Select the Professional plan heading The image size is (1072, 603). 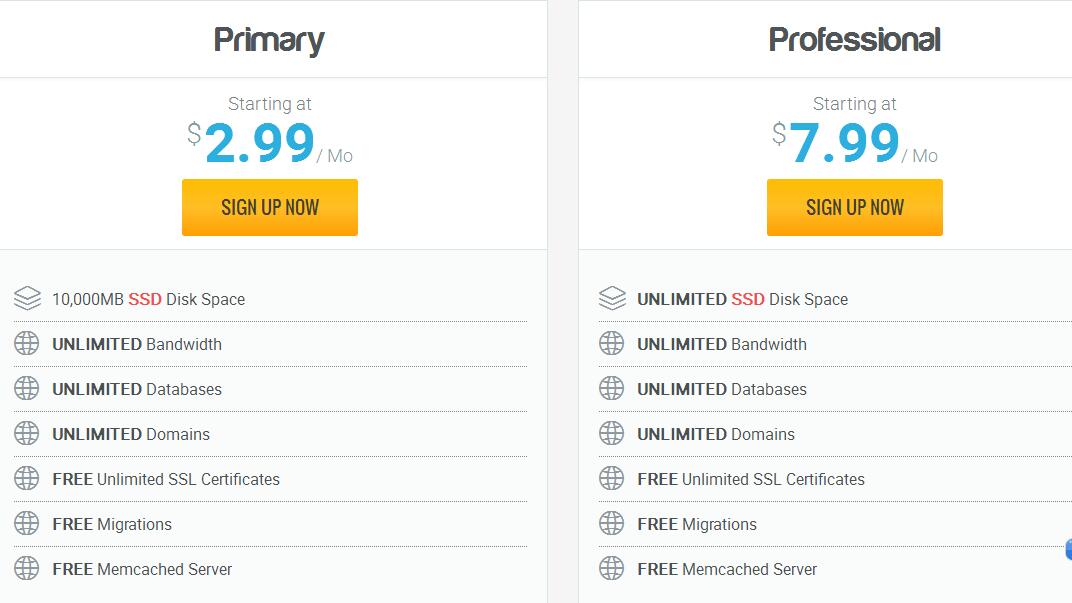coord(854,40)
